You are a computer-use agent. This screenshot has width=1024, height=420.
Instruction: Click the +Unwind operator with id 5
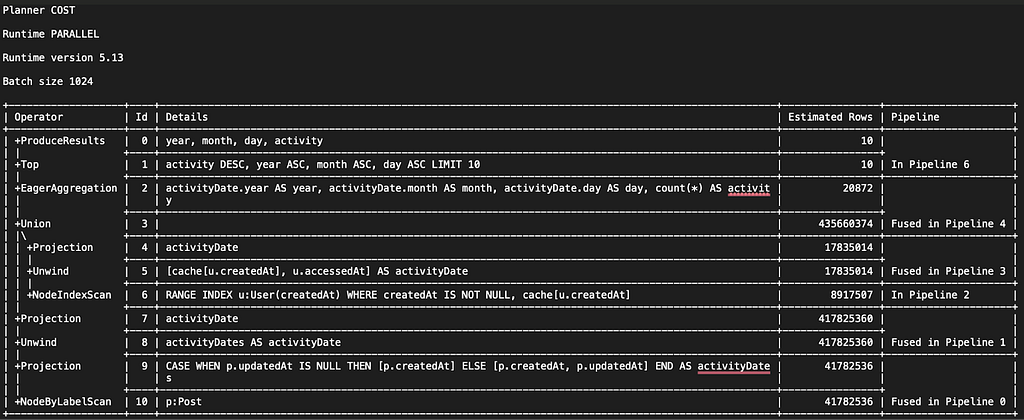48,271
